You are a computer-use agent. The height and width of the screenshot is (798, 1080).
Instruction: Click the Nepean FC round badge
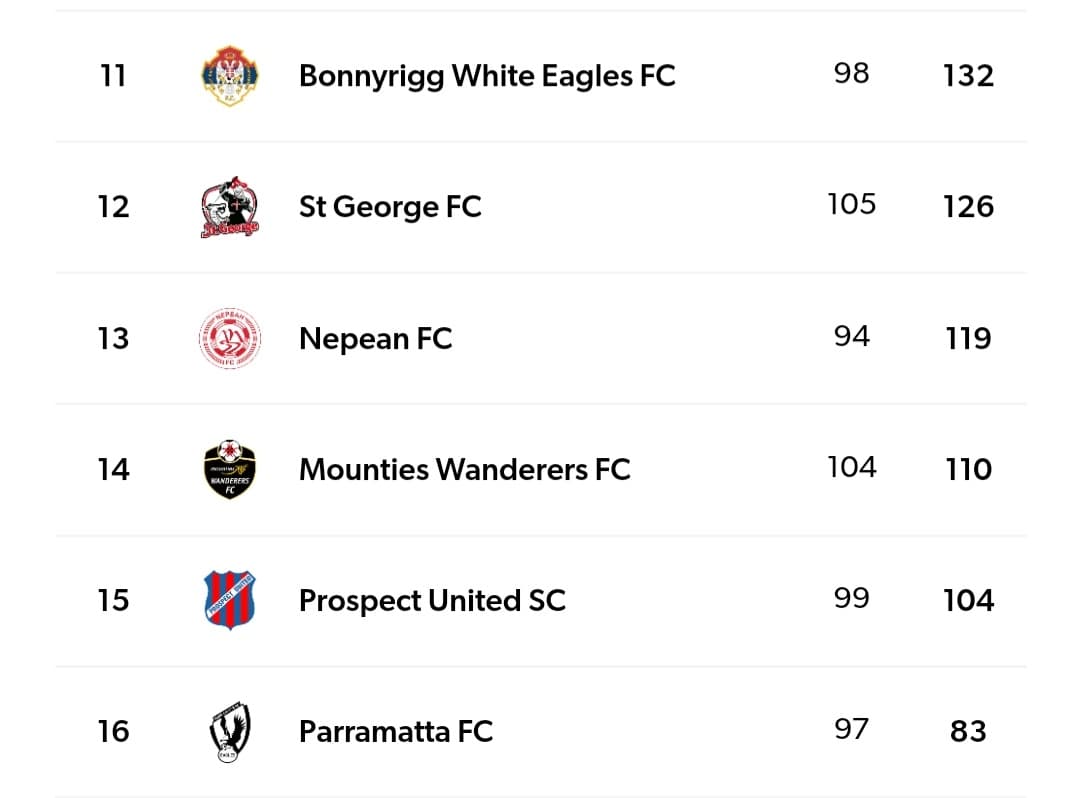230,338
